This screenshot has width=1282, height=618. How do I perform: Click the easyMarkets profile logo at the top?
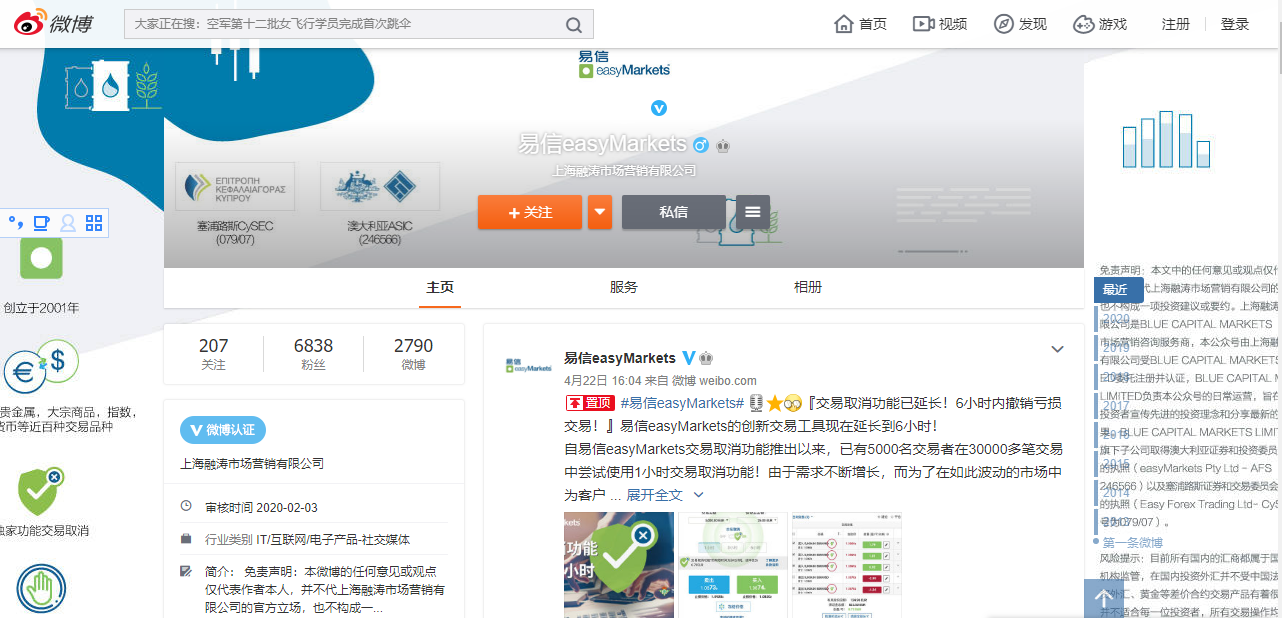pos(624,64)
